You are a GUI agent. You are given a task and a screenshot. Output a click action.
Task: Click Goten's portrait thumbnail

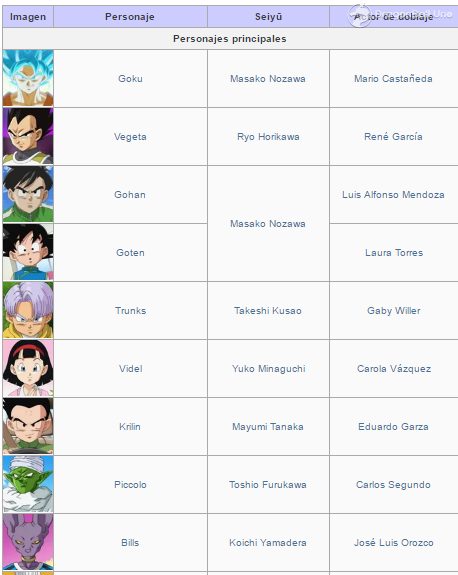28,252
